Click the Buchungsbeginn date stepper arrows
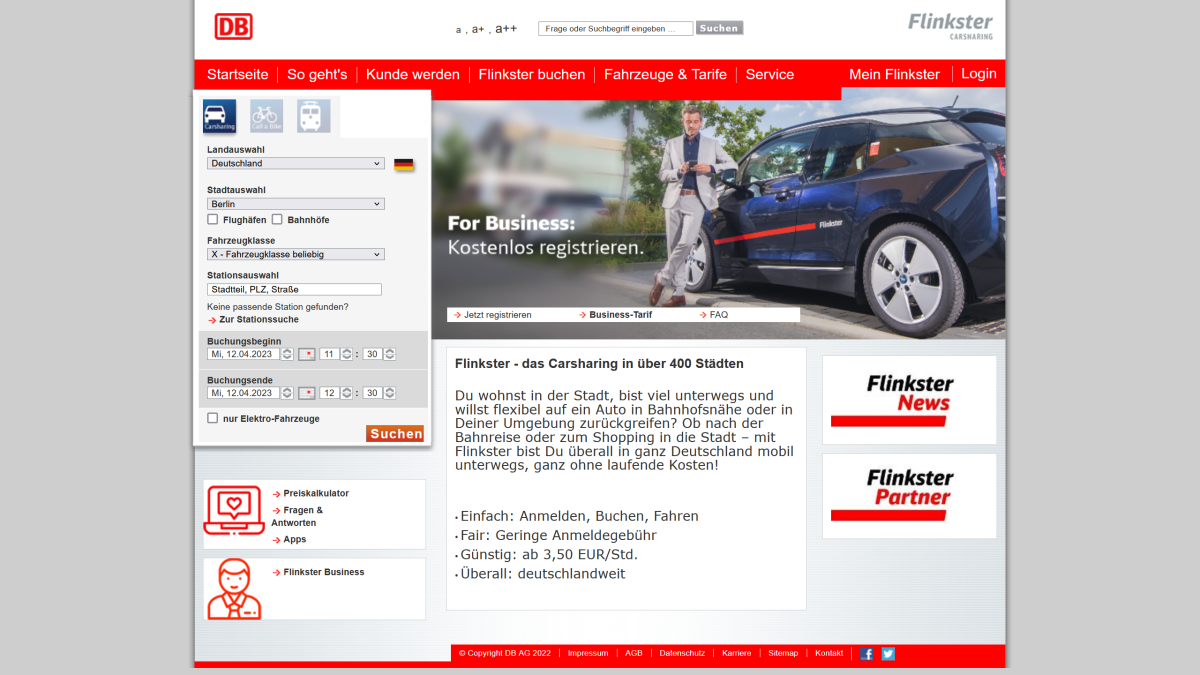Viewport: 1200px width, 675px height. (x=287, y=354)
